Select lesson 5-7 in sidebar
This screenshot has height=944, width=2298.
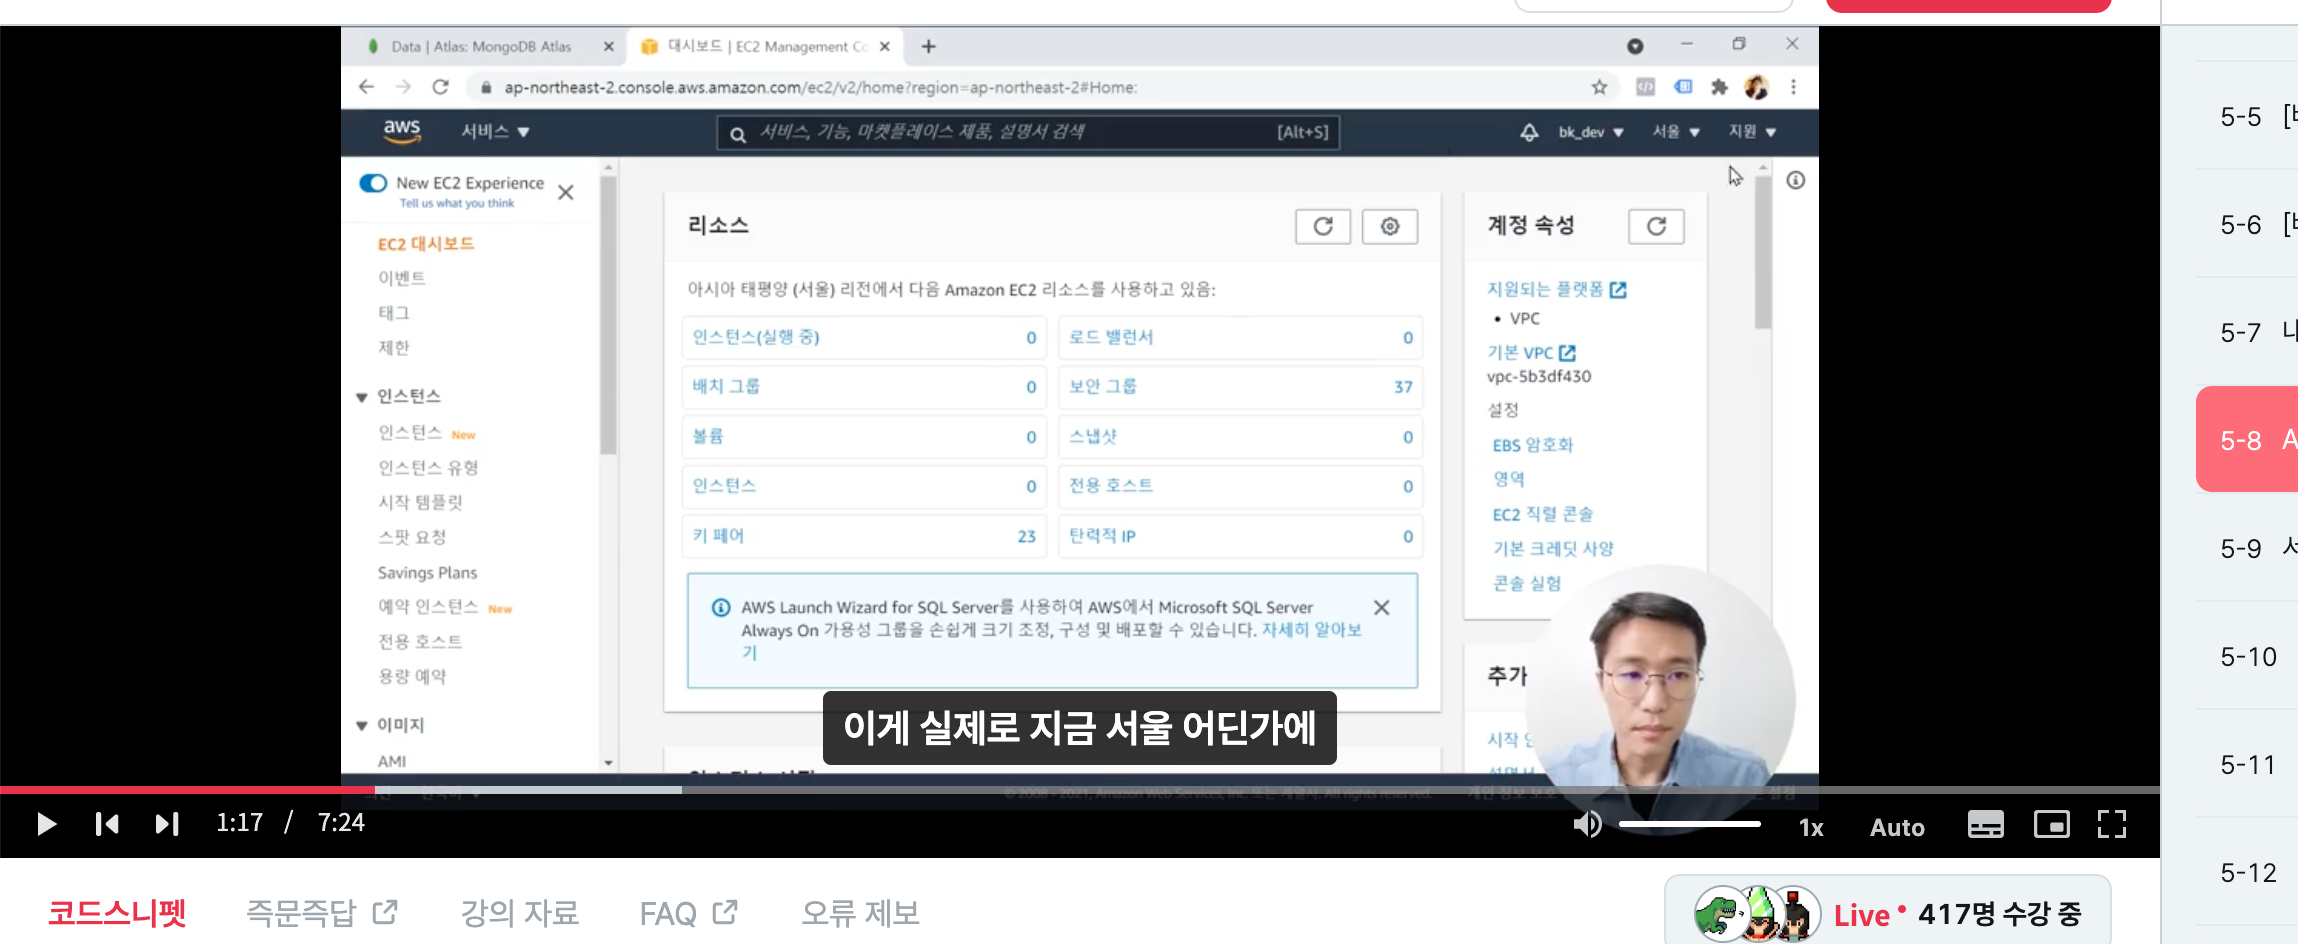coord(2247,332)
